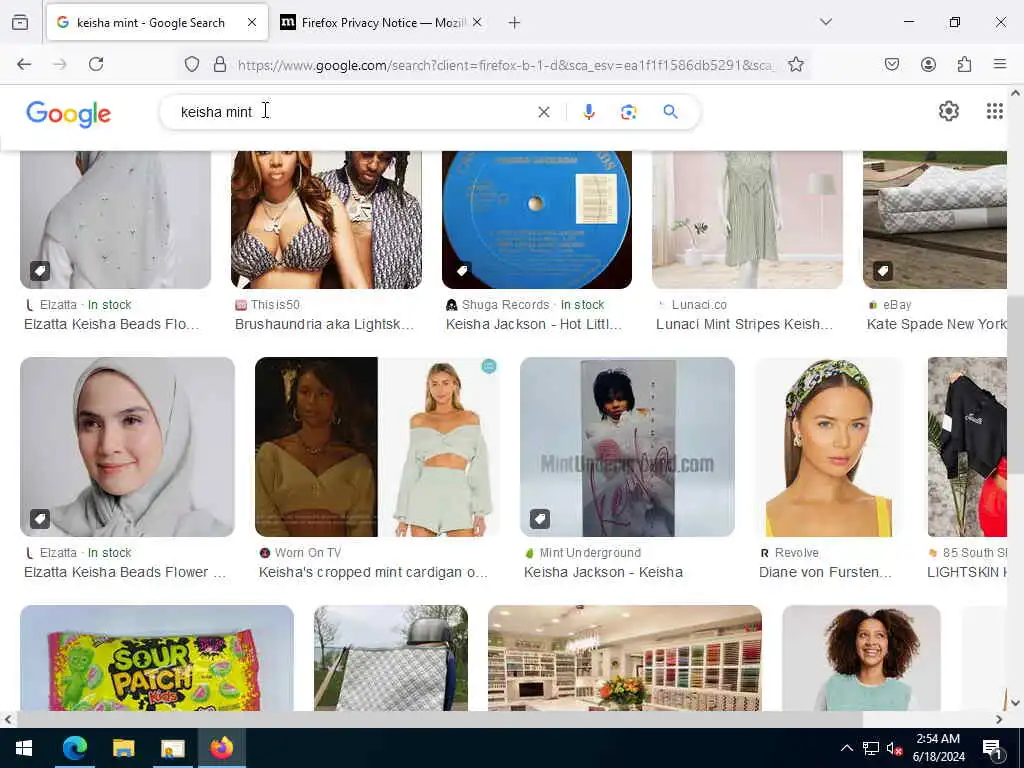Submit search with magnifier icon
Viewport: 1024px width, 768px height.
coord(670,112)
